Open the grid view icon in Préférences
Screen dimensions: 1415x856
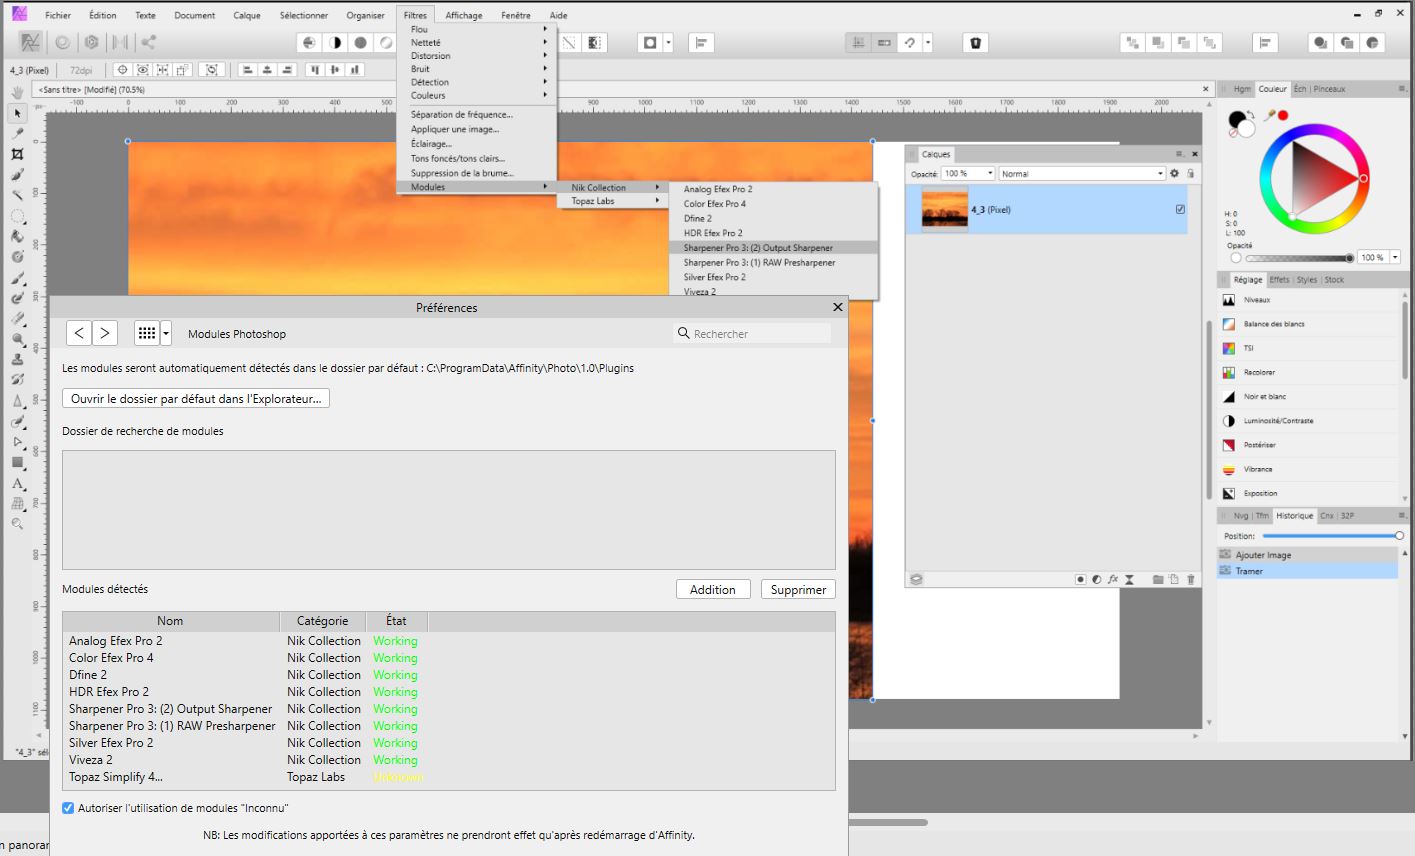[x=146, y=333]
